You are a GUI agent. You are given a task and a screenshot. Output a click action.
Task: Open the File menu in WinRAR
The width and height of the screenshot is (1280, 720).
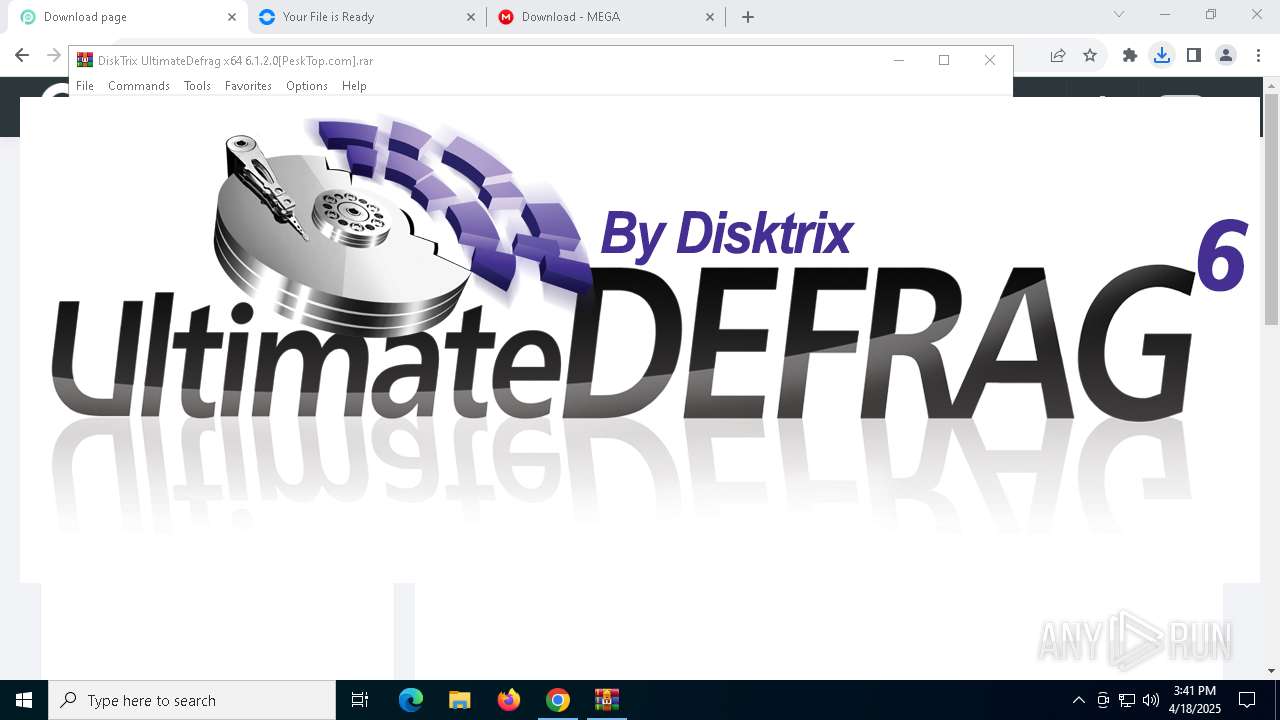tap(85, 86)
